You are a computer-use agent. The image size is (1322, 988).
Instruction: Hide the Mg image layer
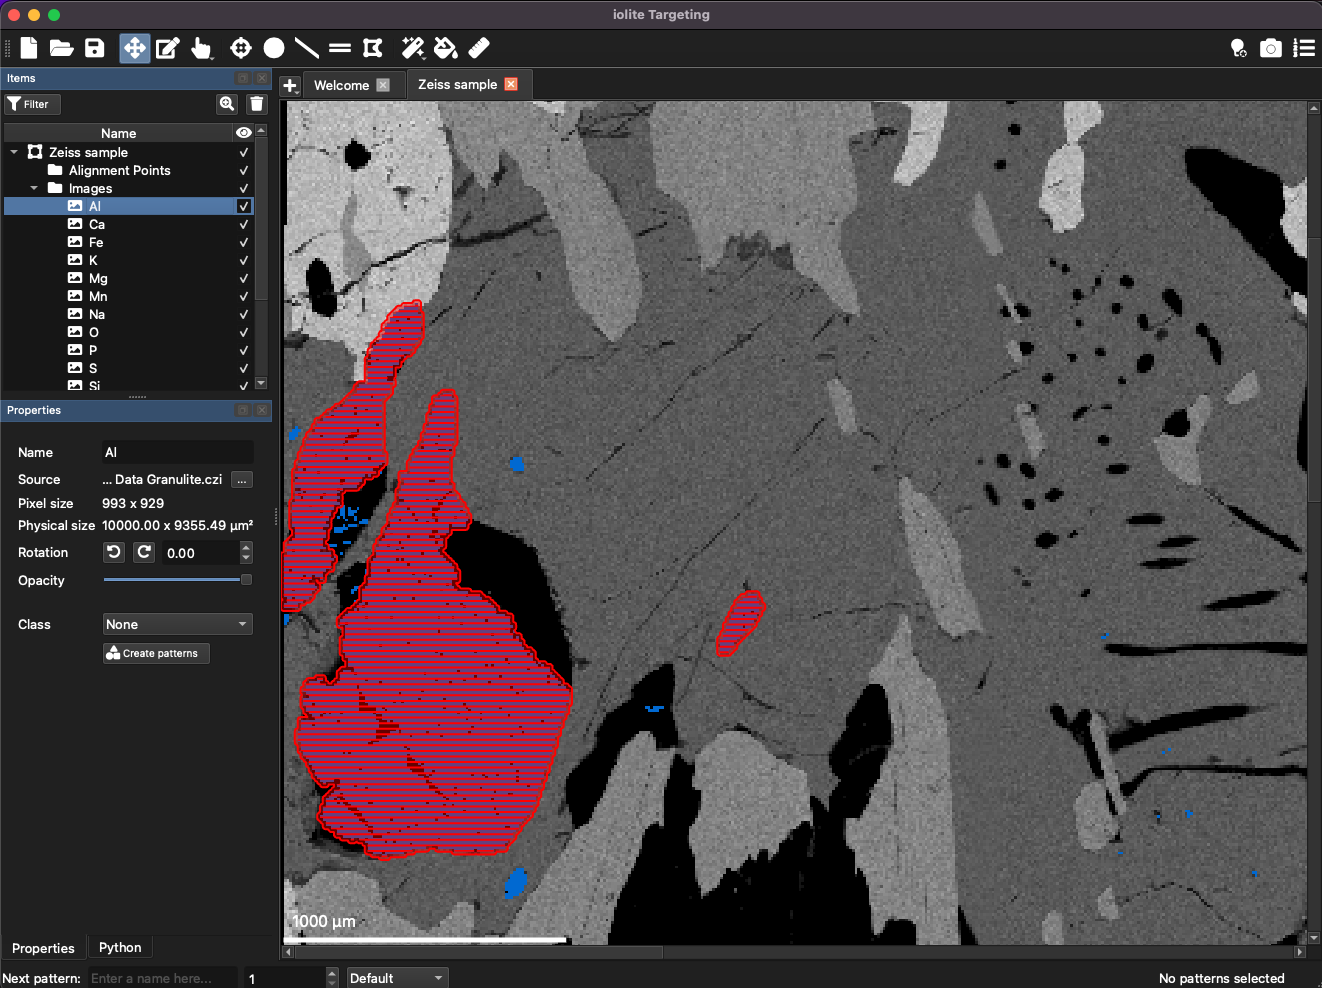tap(243, 278)
